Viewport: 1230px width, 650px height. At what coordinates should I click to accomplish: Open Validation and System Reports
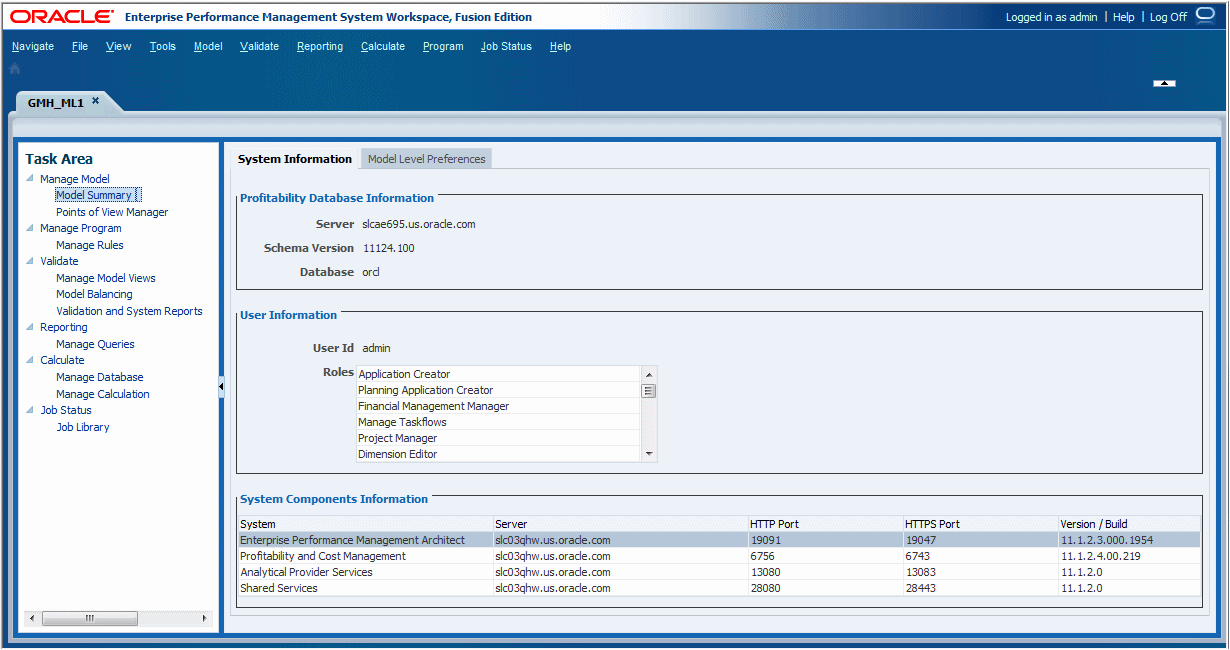pos(129,311)
